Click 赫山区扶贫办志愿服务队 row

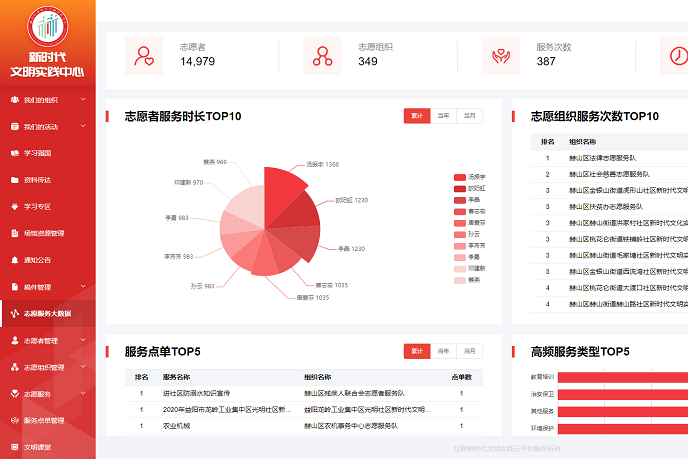coord(609,207)
